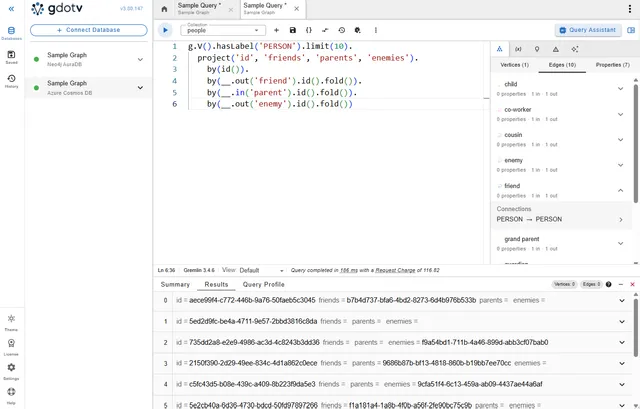This screenshot has width=640, height=409.
Task: Open the results help question icon
Action: [x=609, y=284]
